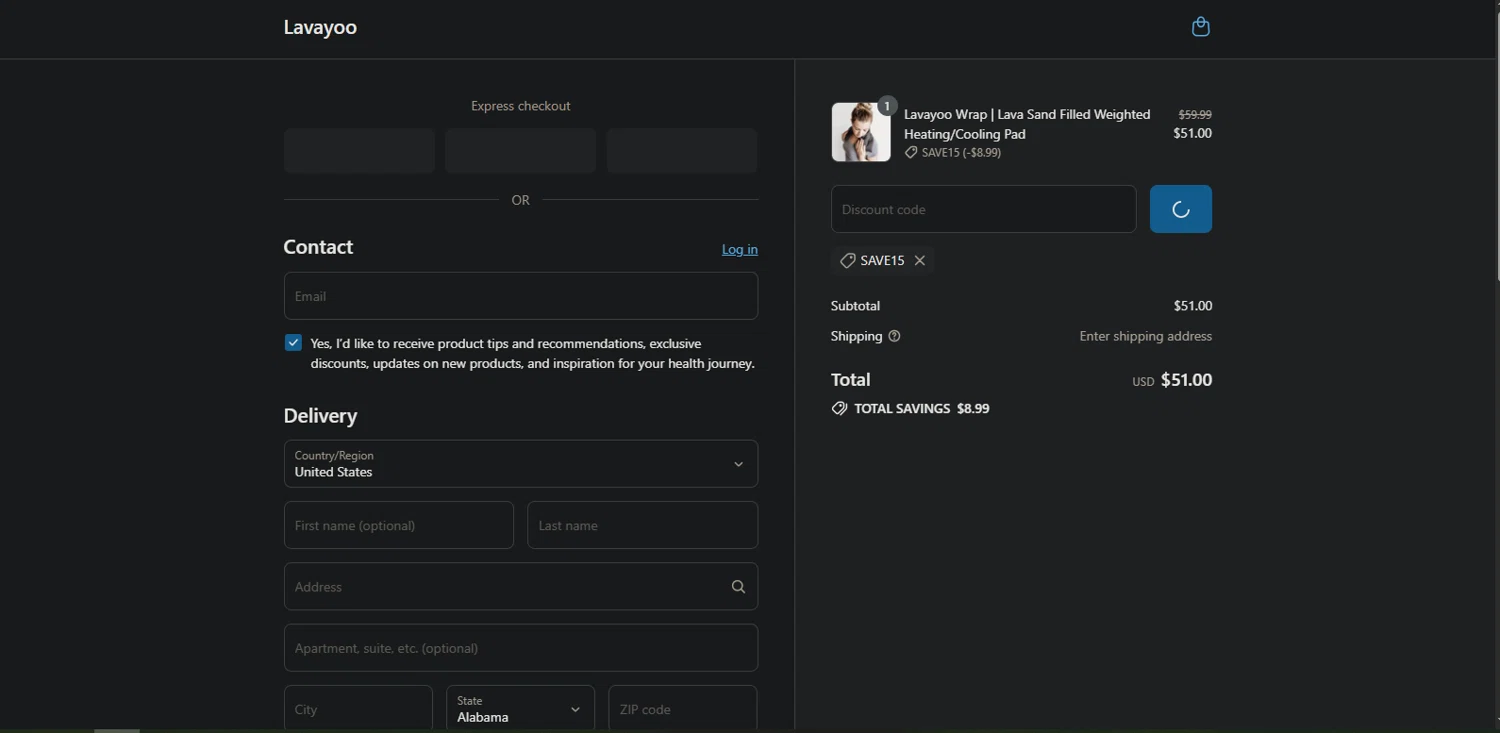Image resolution: width=1500 pixels, height=733 pixels.
Task: Click the Lavayoo Wrap product thumbnail
Action: pos(861,132)
